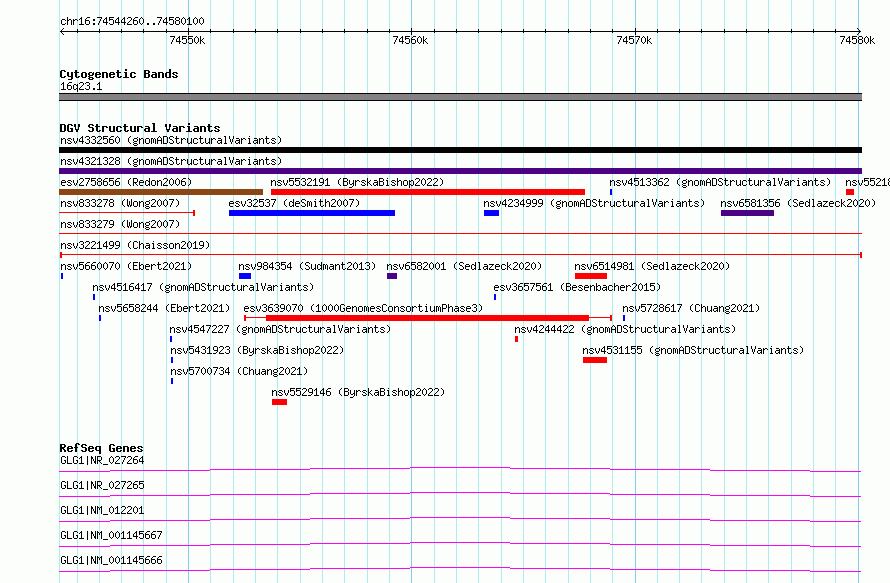Open nsv4516417 gnomAD variant label
The width and height of the screenshot is (890, 583).
tap(203, 287)
